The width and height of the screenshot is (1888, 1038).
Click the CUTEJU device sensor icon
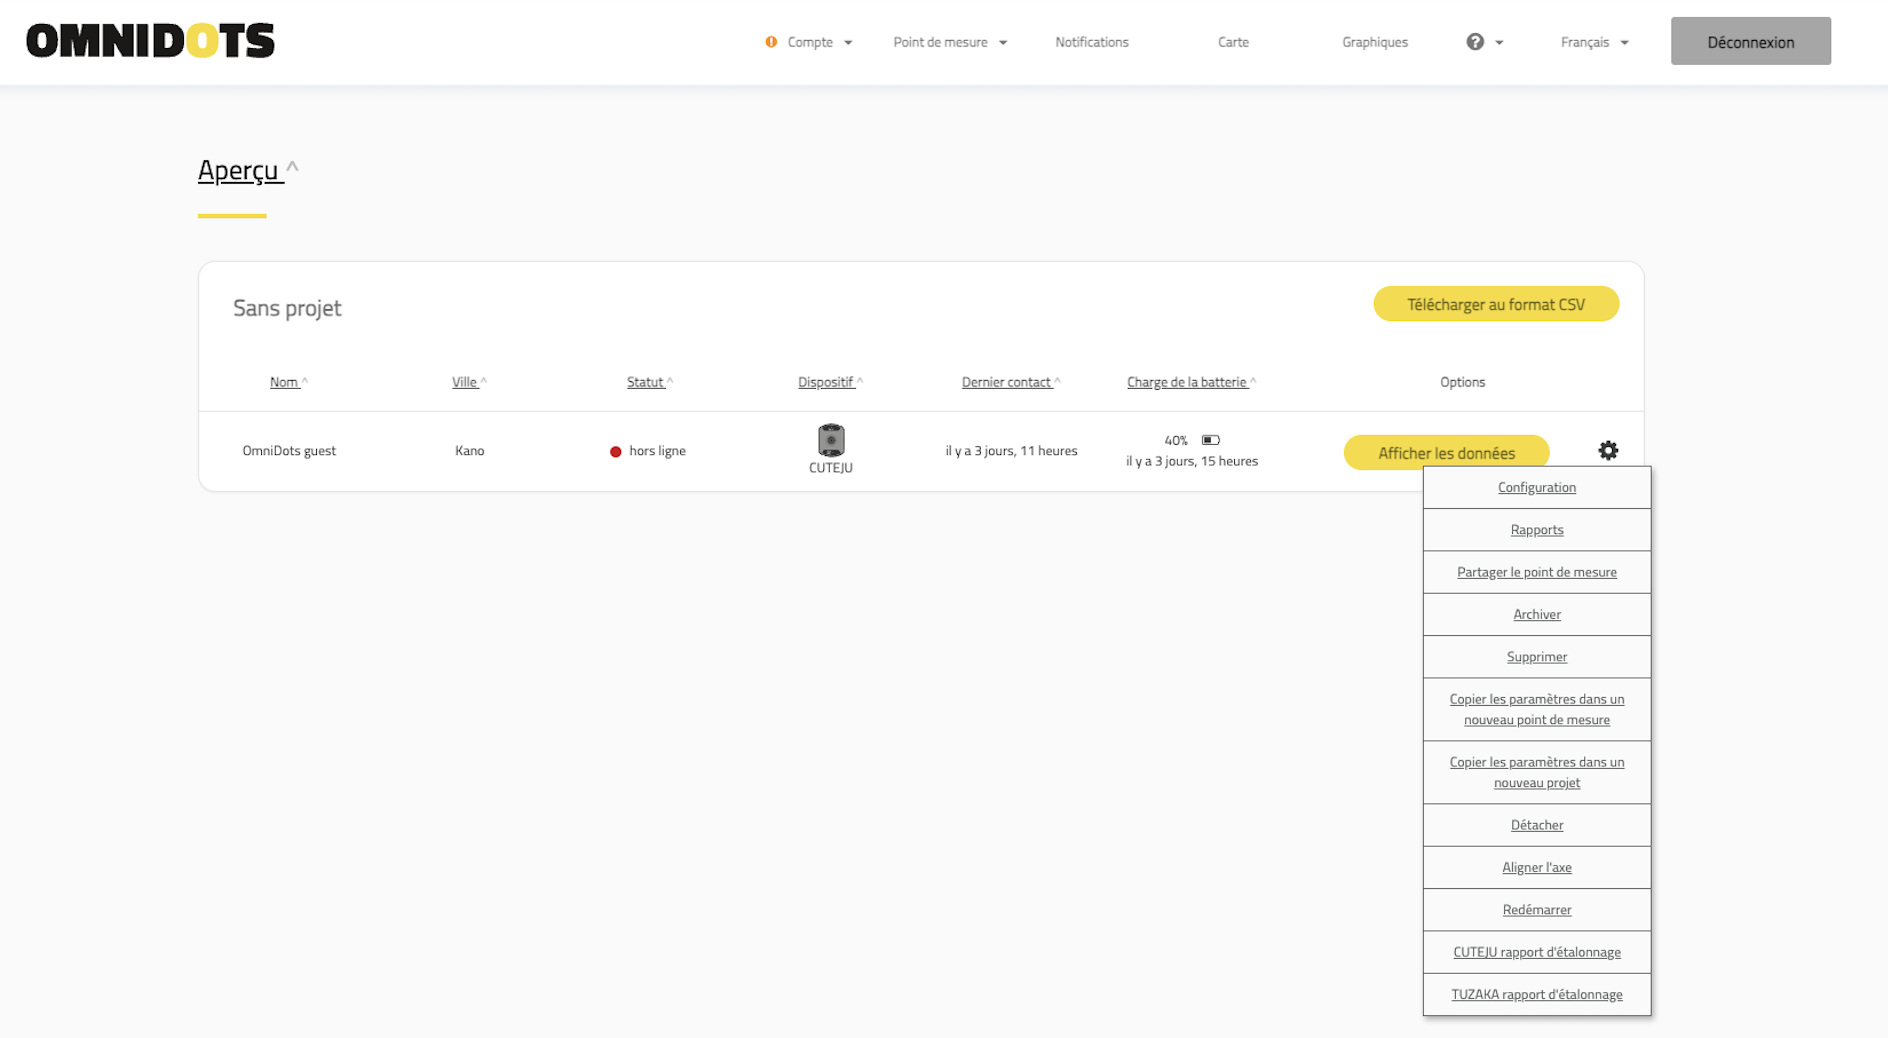[x=830, y=440]
